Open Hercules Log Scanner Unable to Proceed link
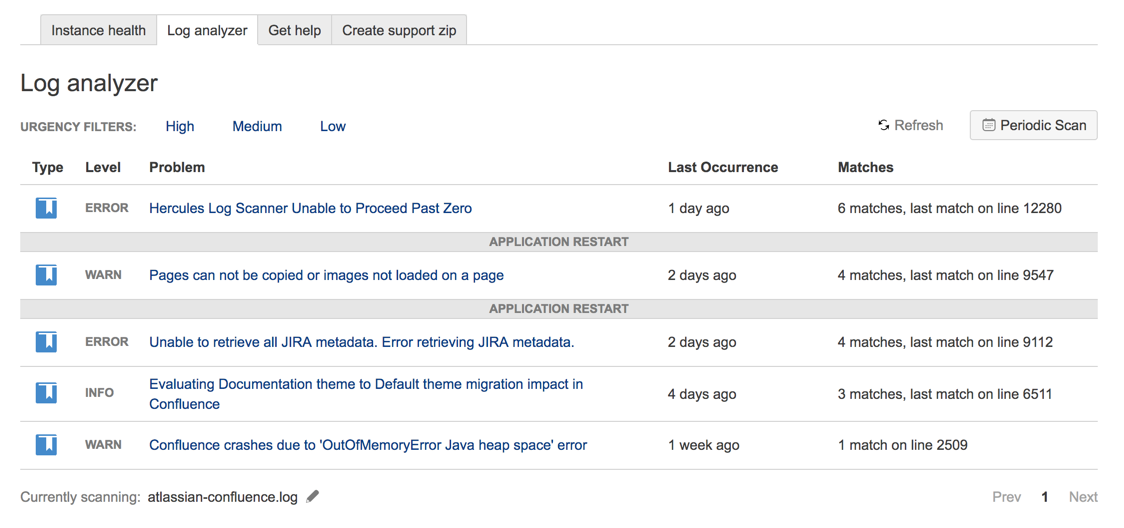Viewport: 1124px width, 528px height. 310,208
